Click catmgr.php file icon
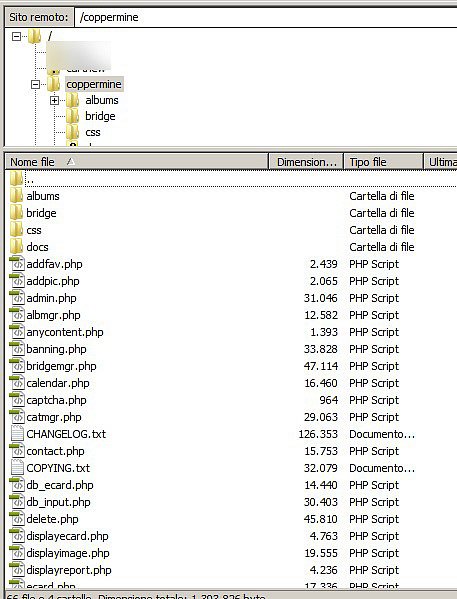Screen dimensions: 457x599 [17, 417]
